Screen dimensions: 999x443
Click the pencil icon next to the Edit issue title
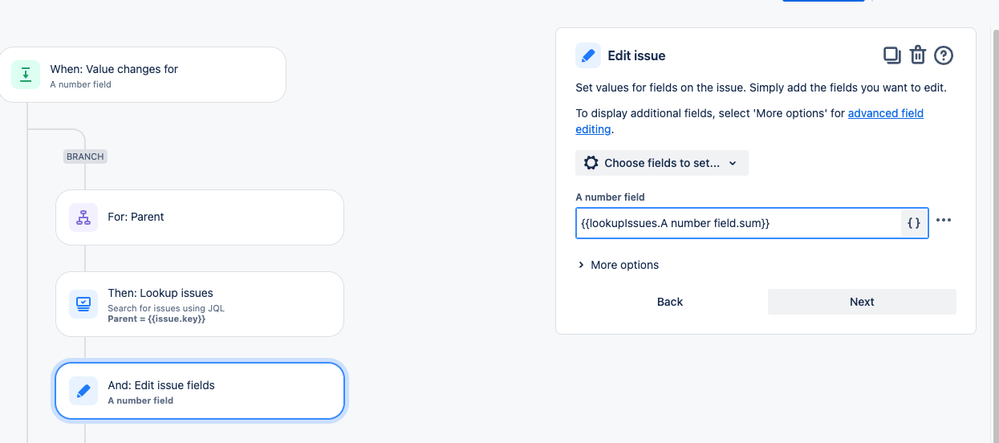click(588, 55)
